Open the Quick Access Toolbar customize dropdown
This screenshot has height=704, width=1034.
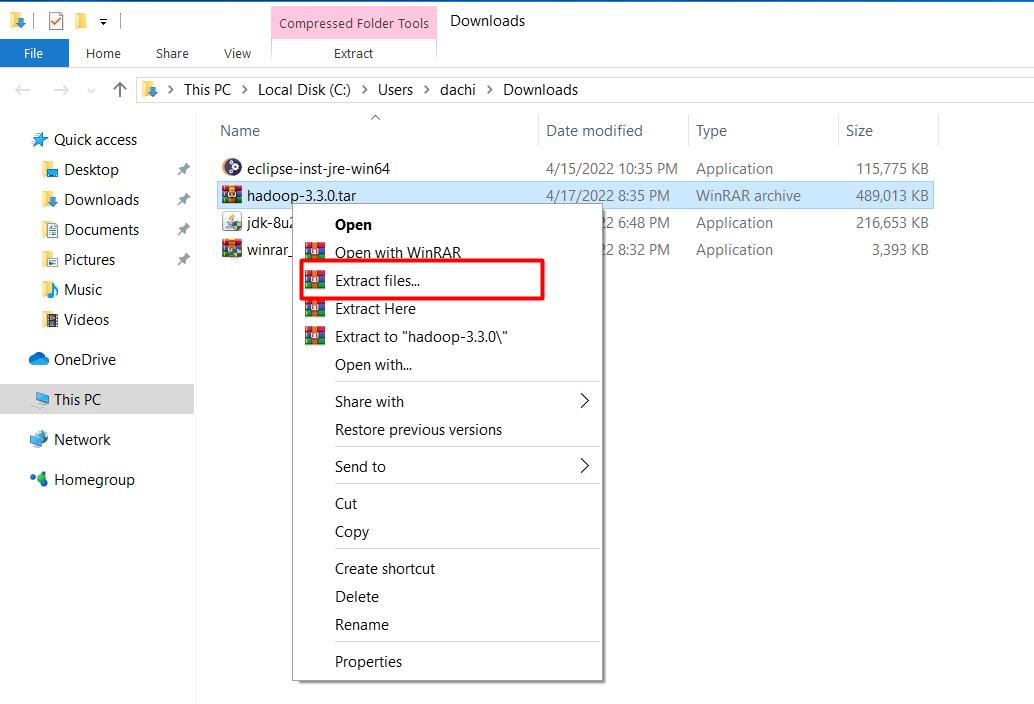[x=103, y=21]
